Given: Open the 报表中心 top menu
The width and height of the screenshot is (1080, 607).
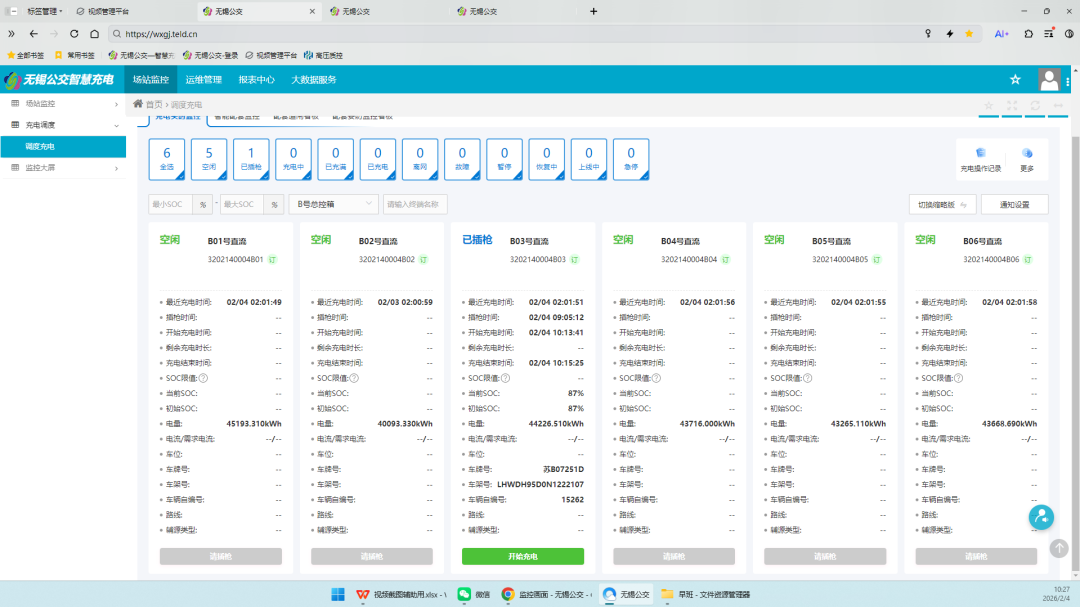Looking at the screenshot, I should [x=256, y=80].
